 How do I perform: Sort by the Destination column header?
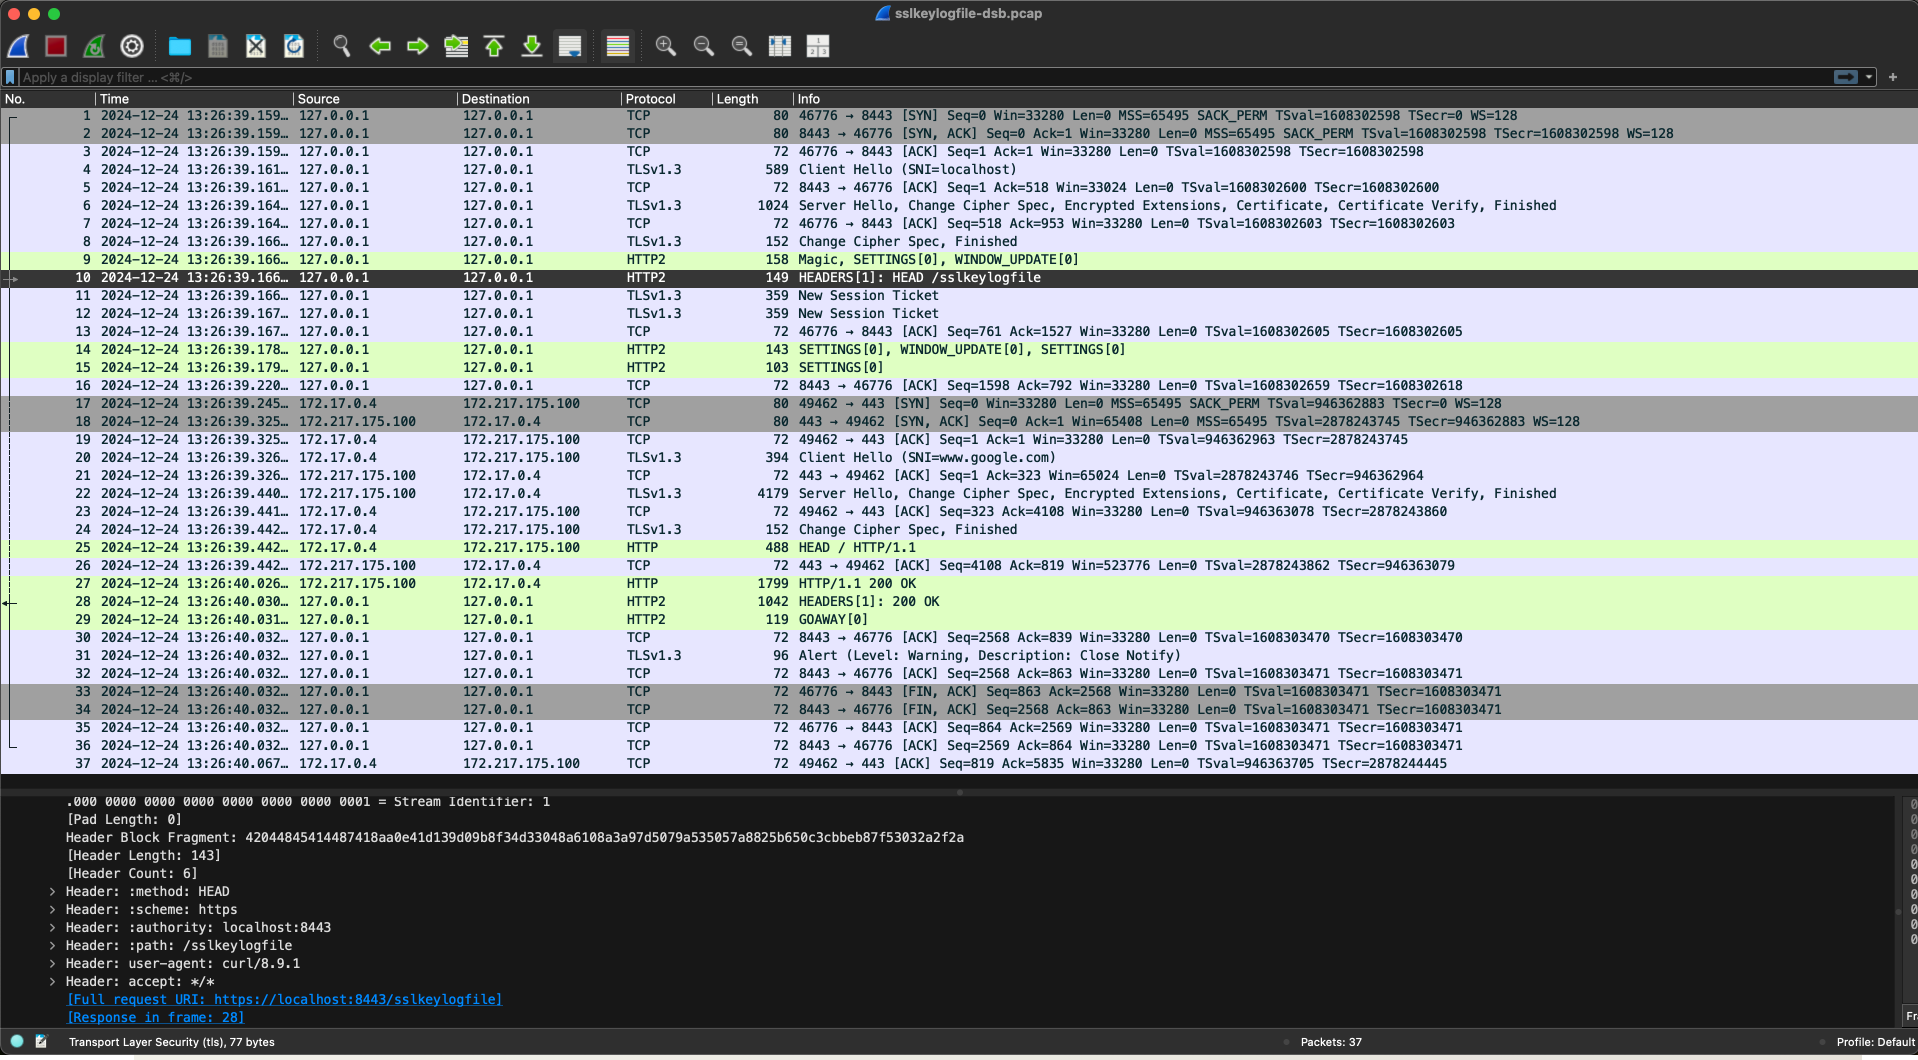click(x=539, y=99)
